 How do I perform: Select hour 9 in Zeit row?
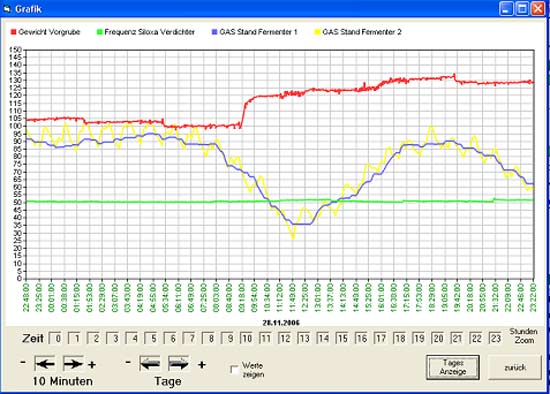228,339
